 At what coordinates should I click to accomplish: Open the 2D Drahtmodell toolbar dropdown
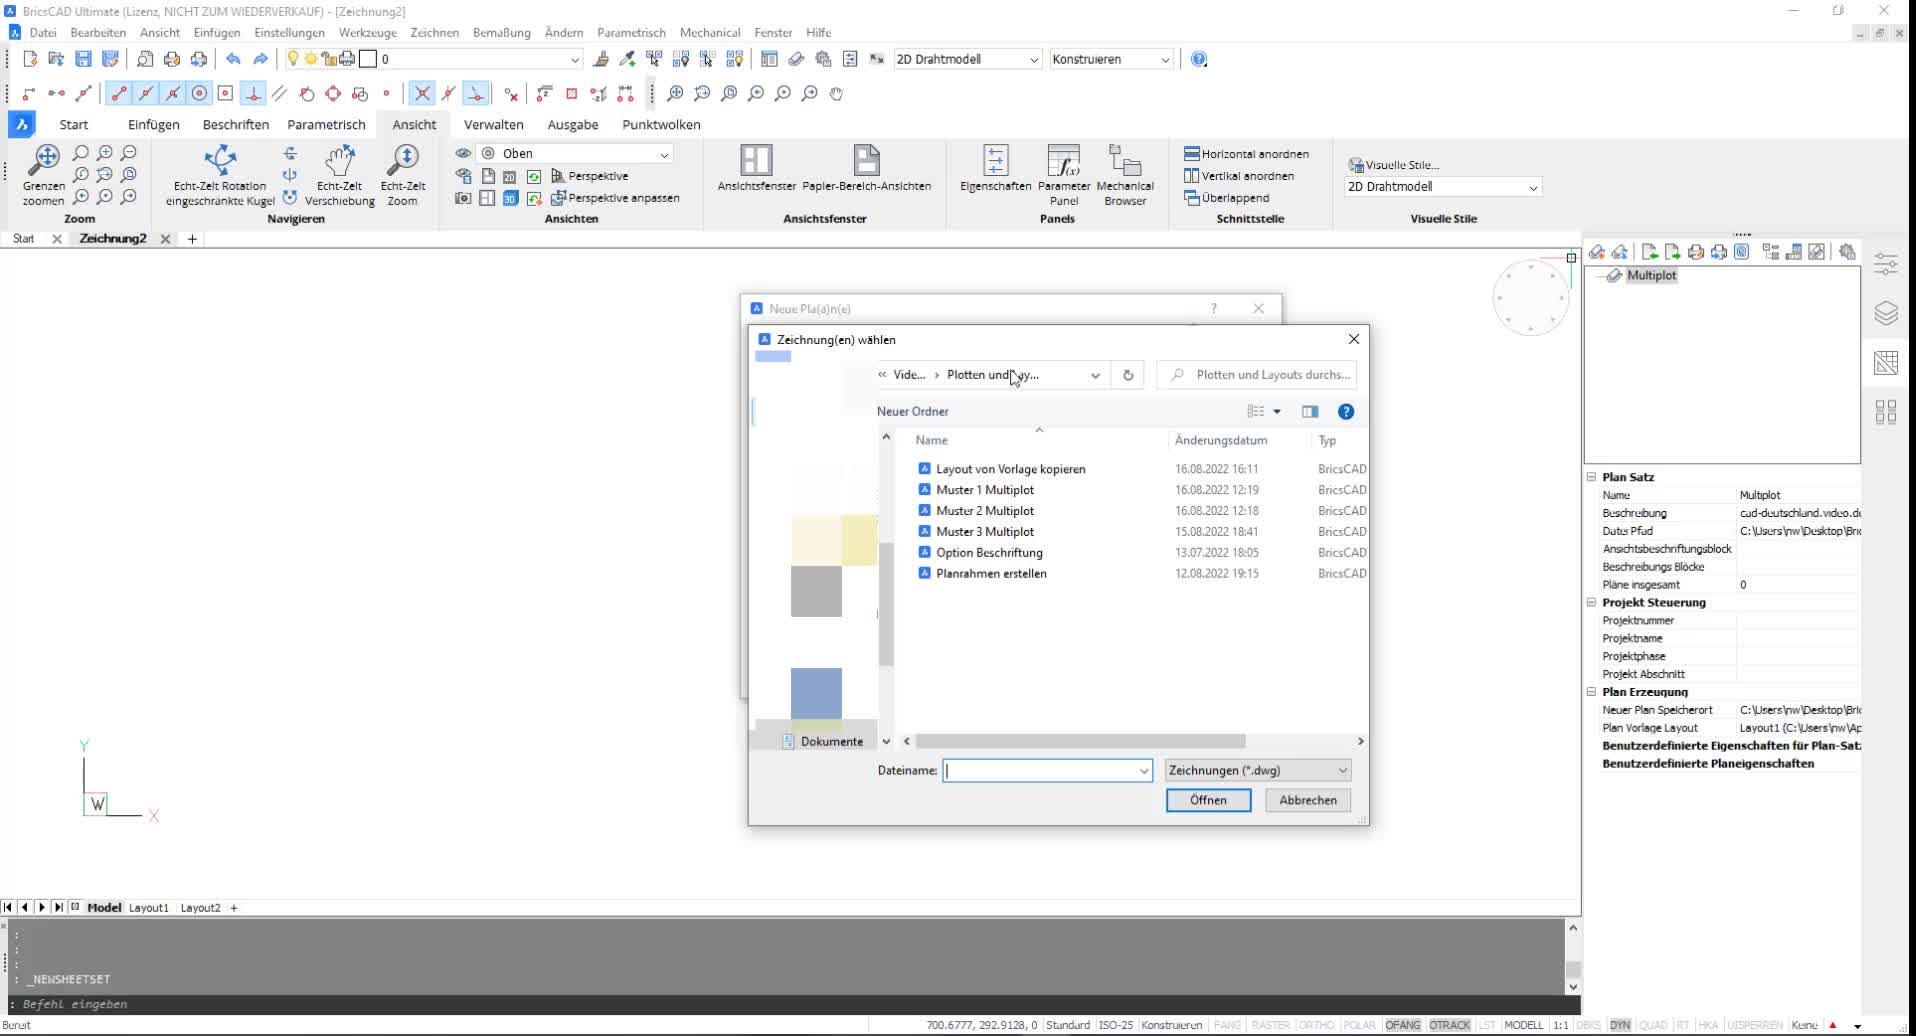click(967, 60)
